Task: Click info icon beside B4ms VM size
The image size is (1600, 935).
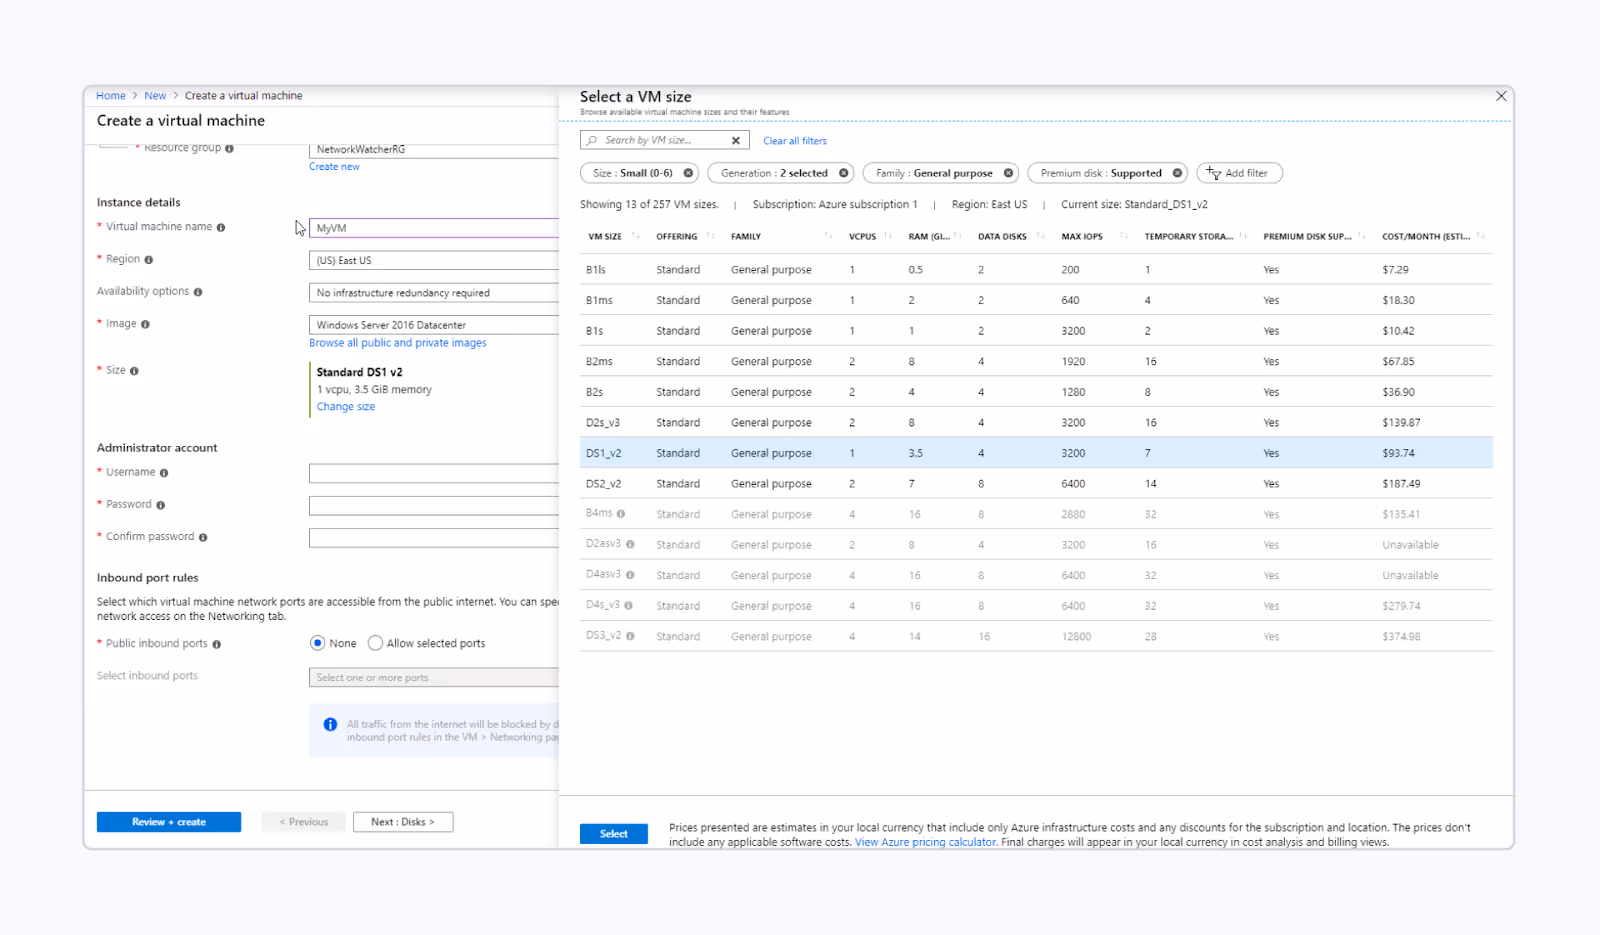Action: [x=621, y=514]
